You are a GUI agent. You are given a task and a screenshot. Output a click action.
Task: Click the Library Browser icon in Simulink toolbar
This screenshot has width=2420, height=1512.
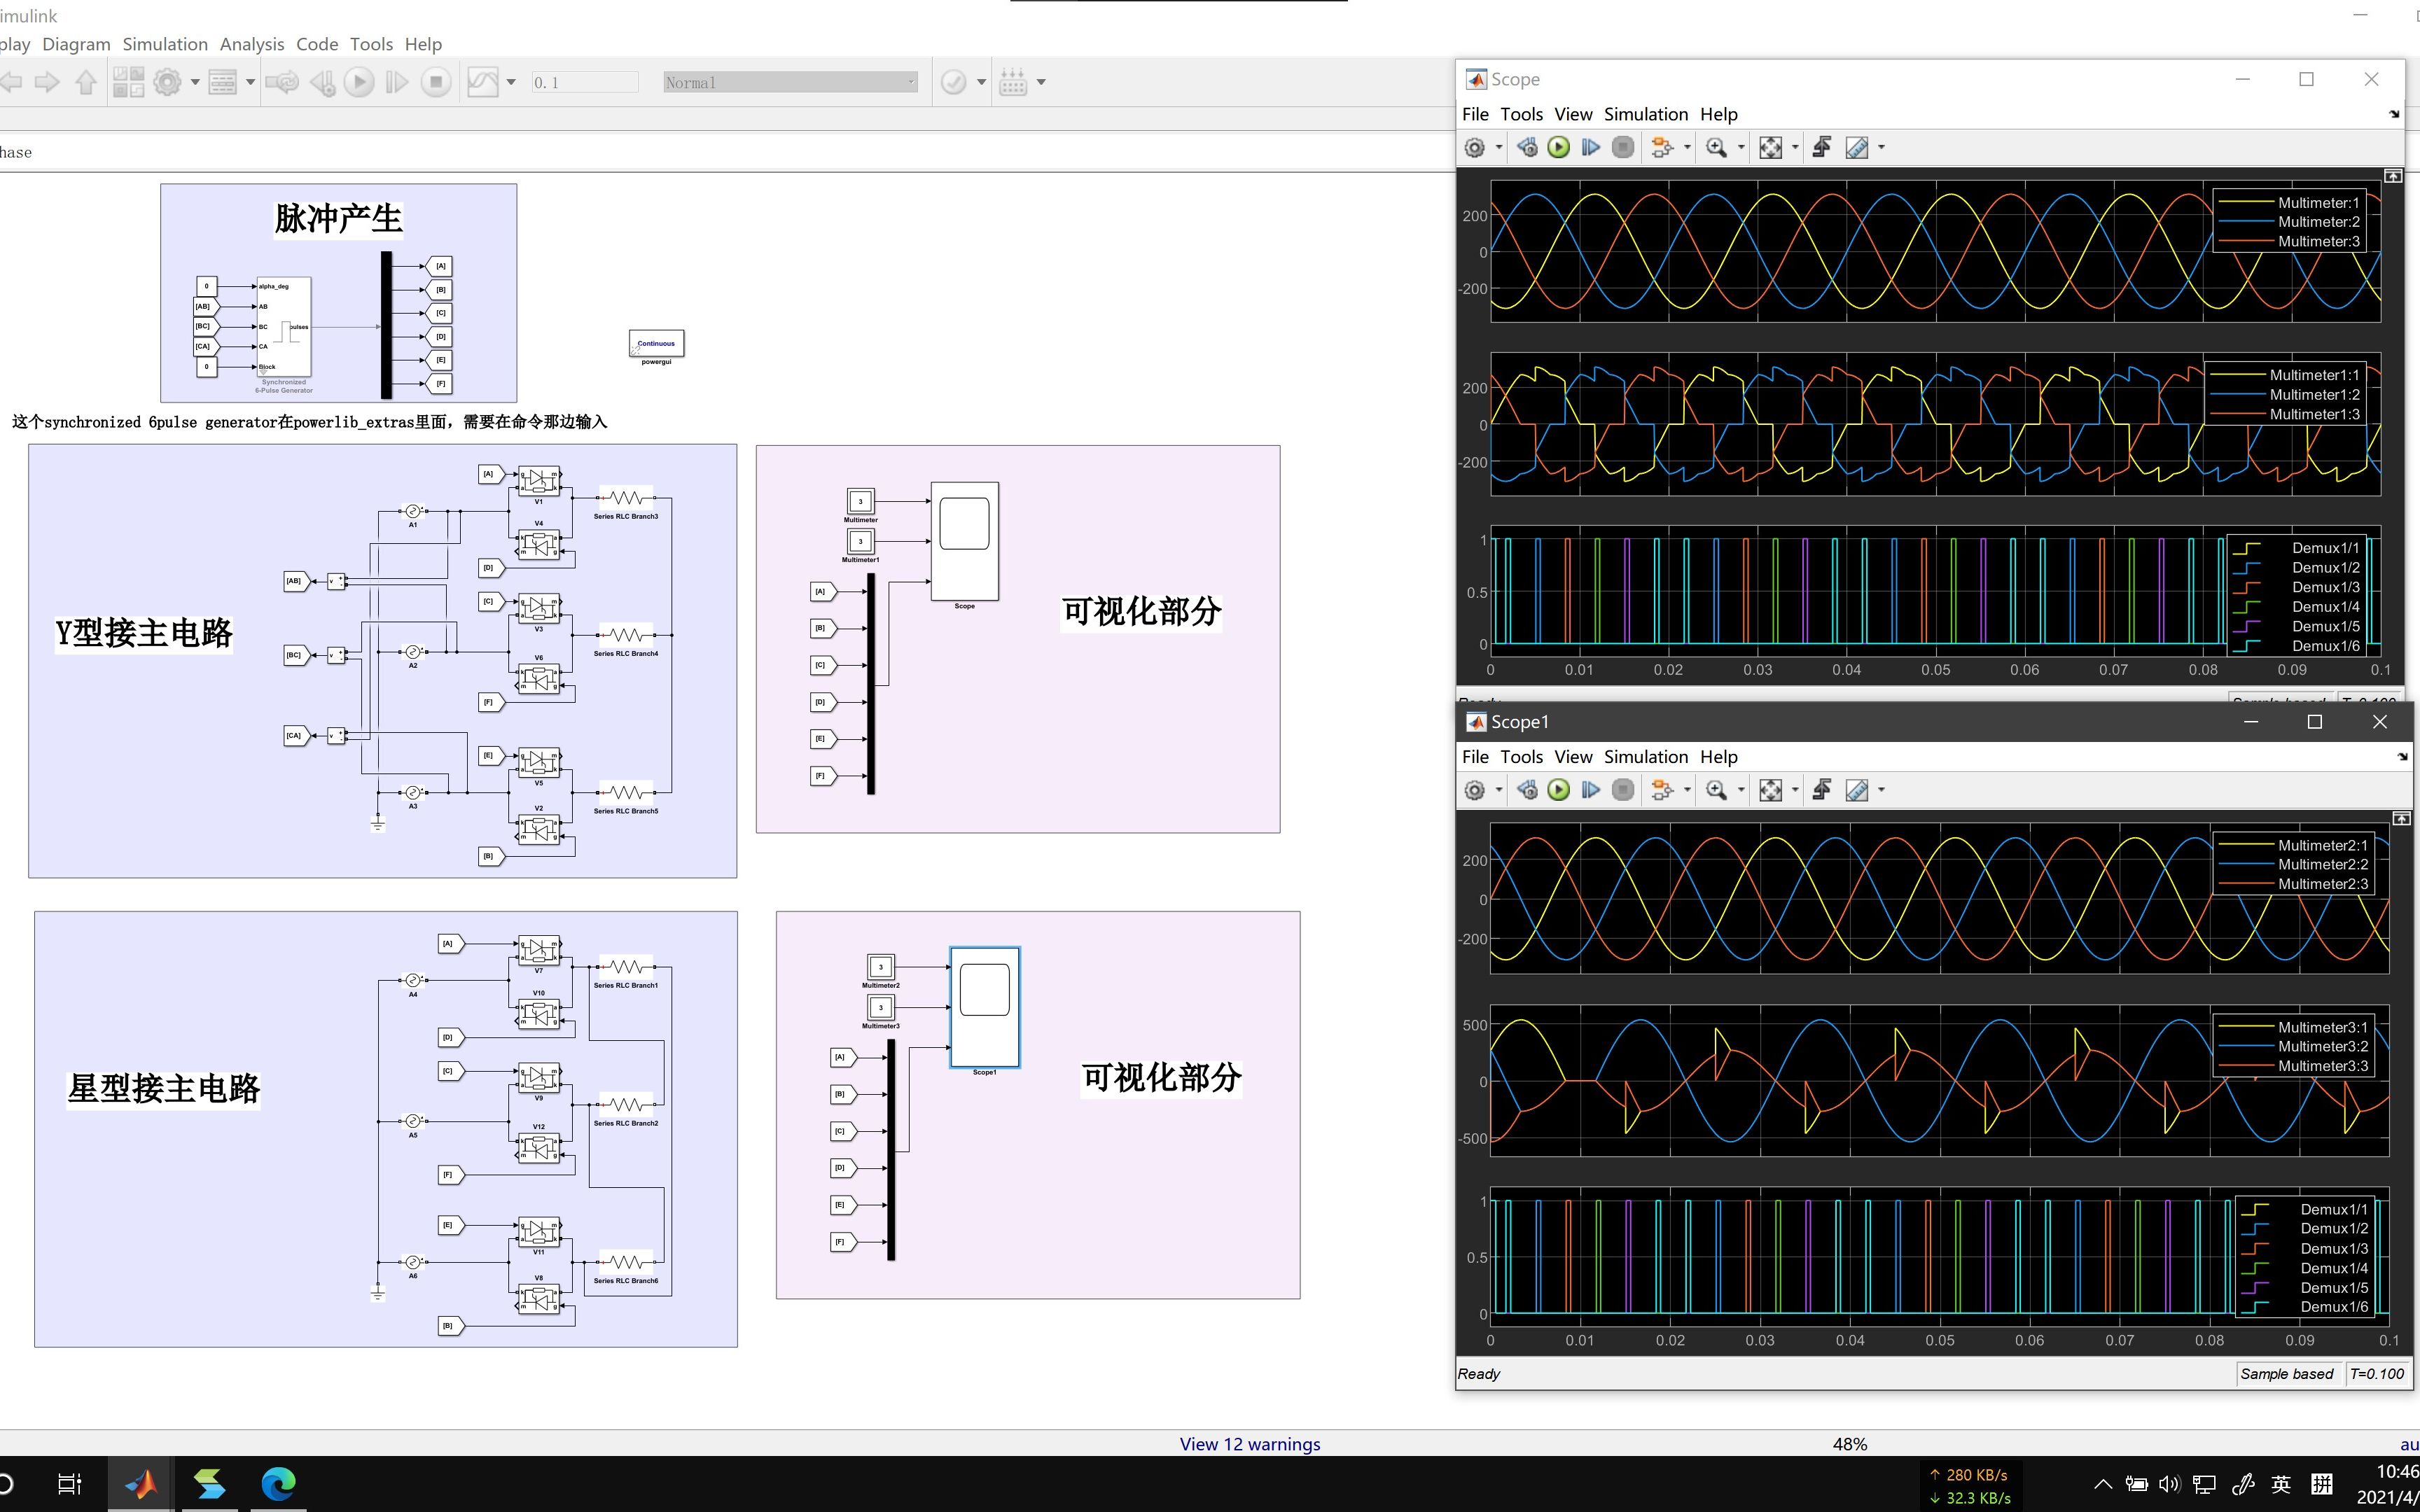point(128,82)
